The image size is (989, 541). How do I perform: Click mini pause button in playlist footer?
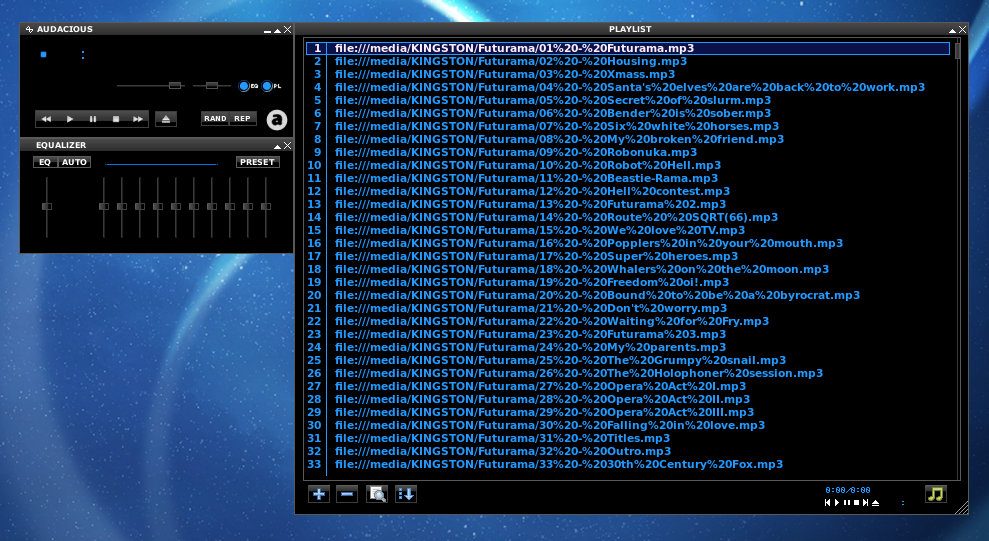847,503
